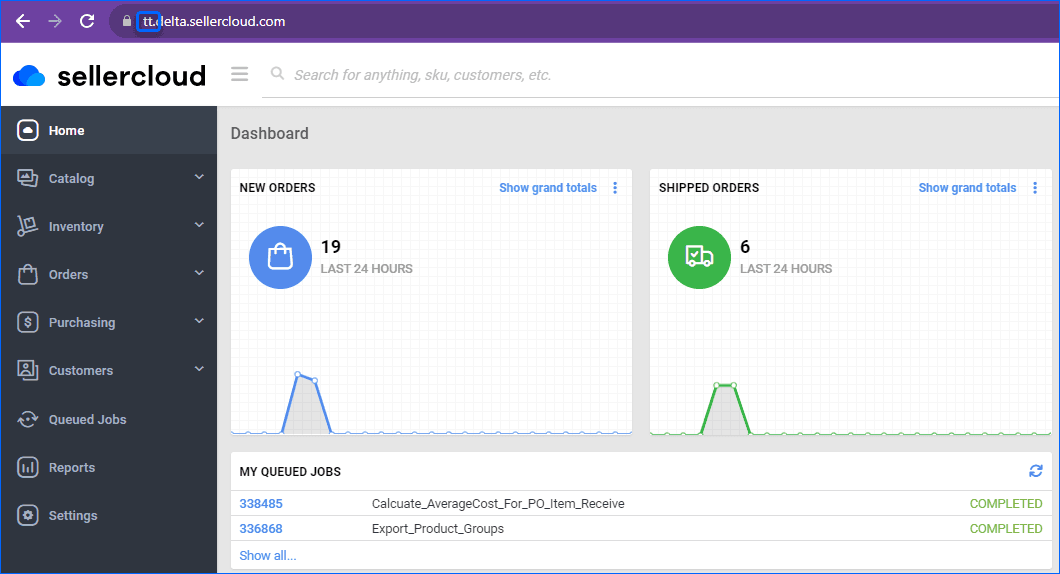Click the Reports bar chart icon
The height and width of the screenshot is (574, 1060).
coord(28,467)
